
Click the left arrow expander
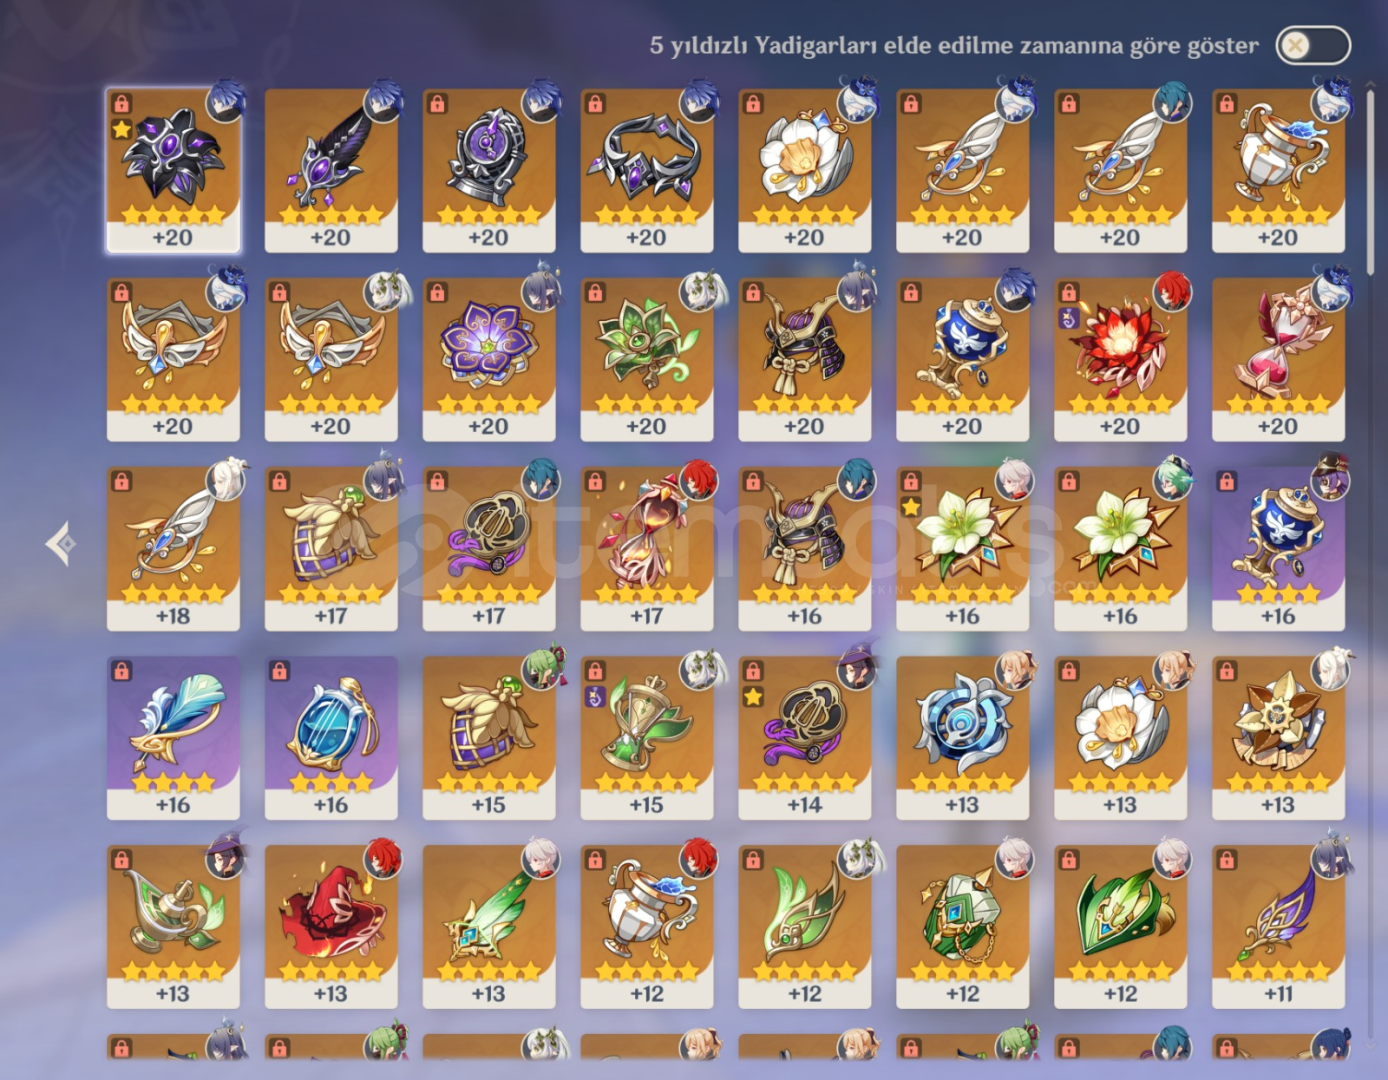(x=61, y=544)
